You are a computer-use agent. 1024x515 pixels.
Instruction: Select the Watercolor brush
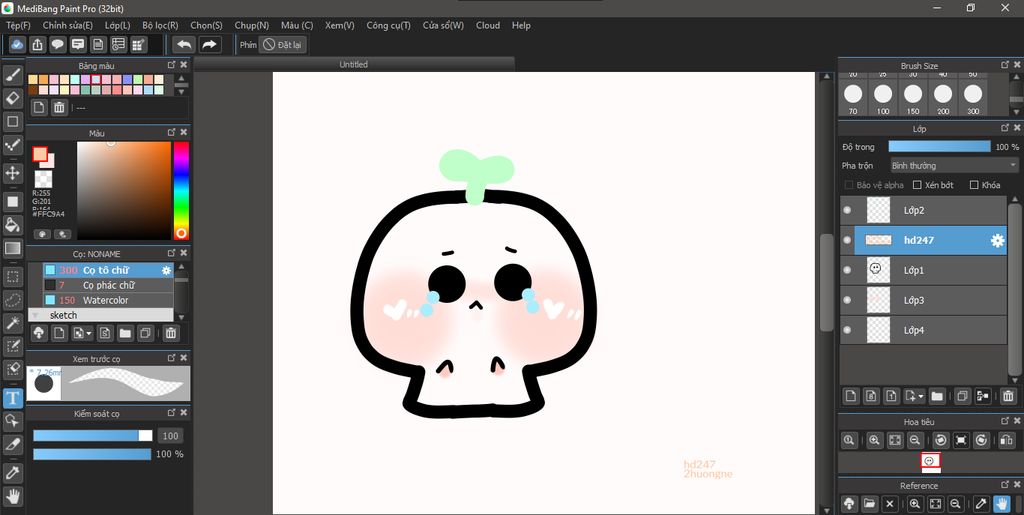click(x=108, y=300)
